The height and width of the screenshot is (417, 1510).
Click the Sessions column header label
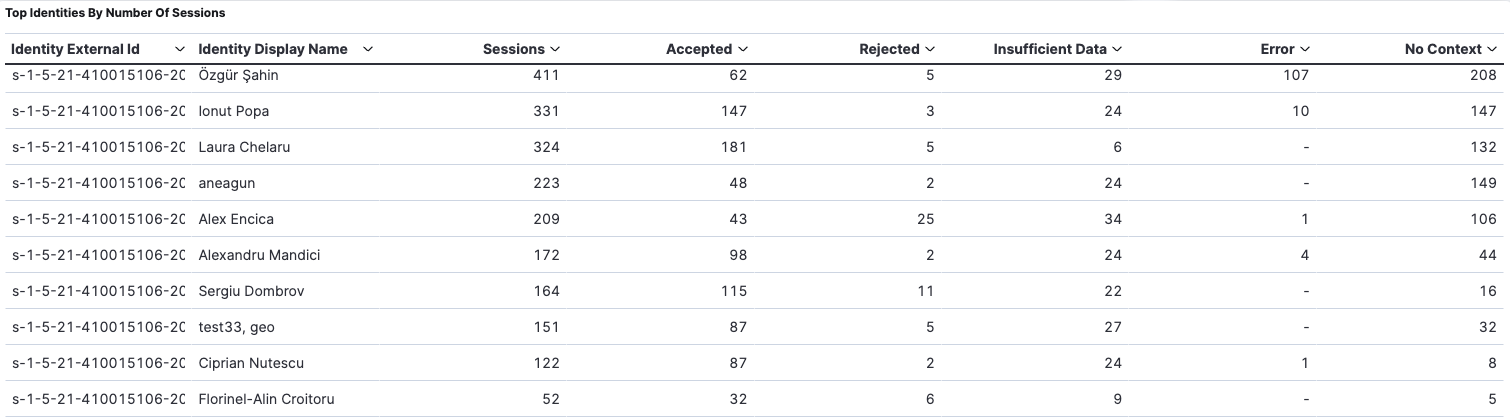coord(513,49)
